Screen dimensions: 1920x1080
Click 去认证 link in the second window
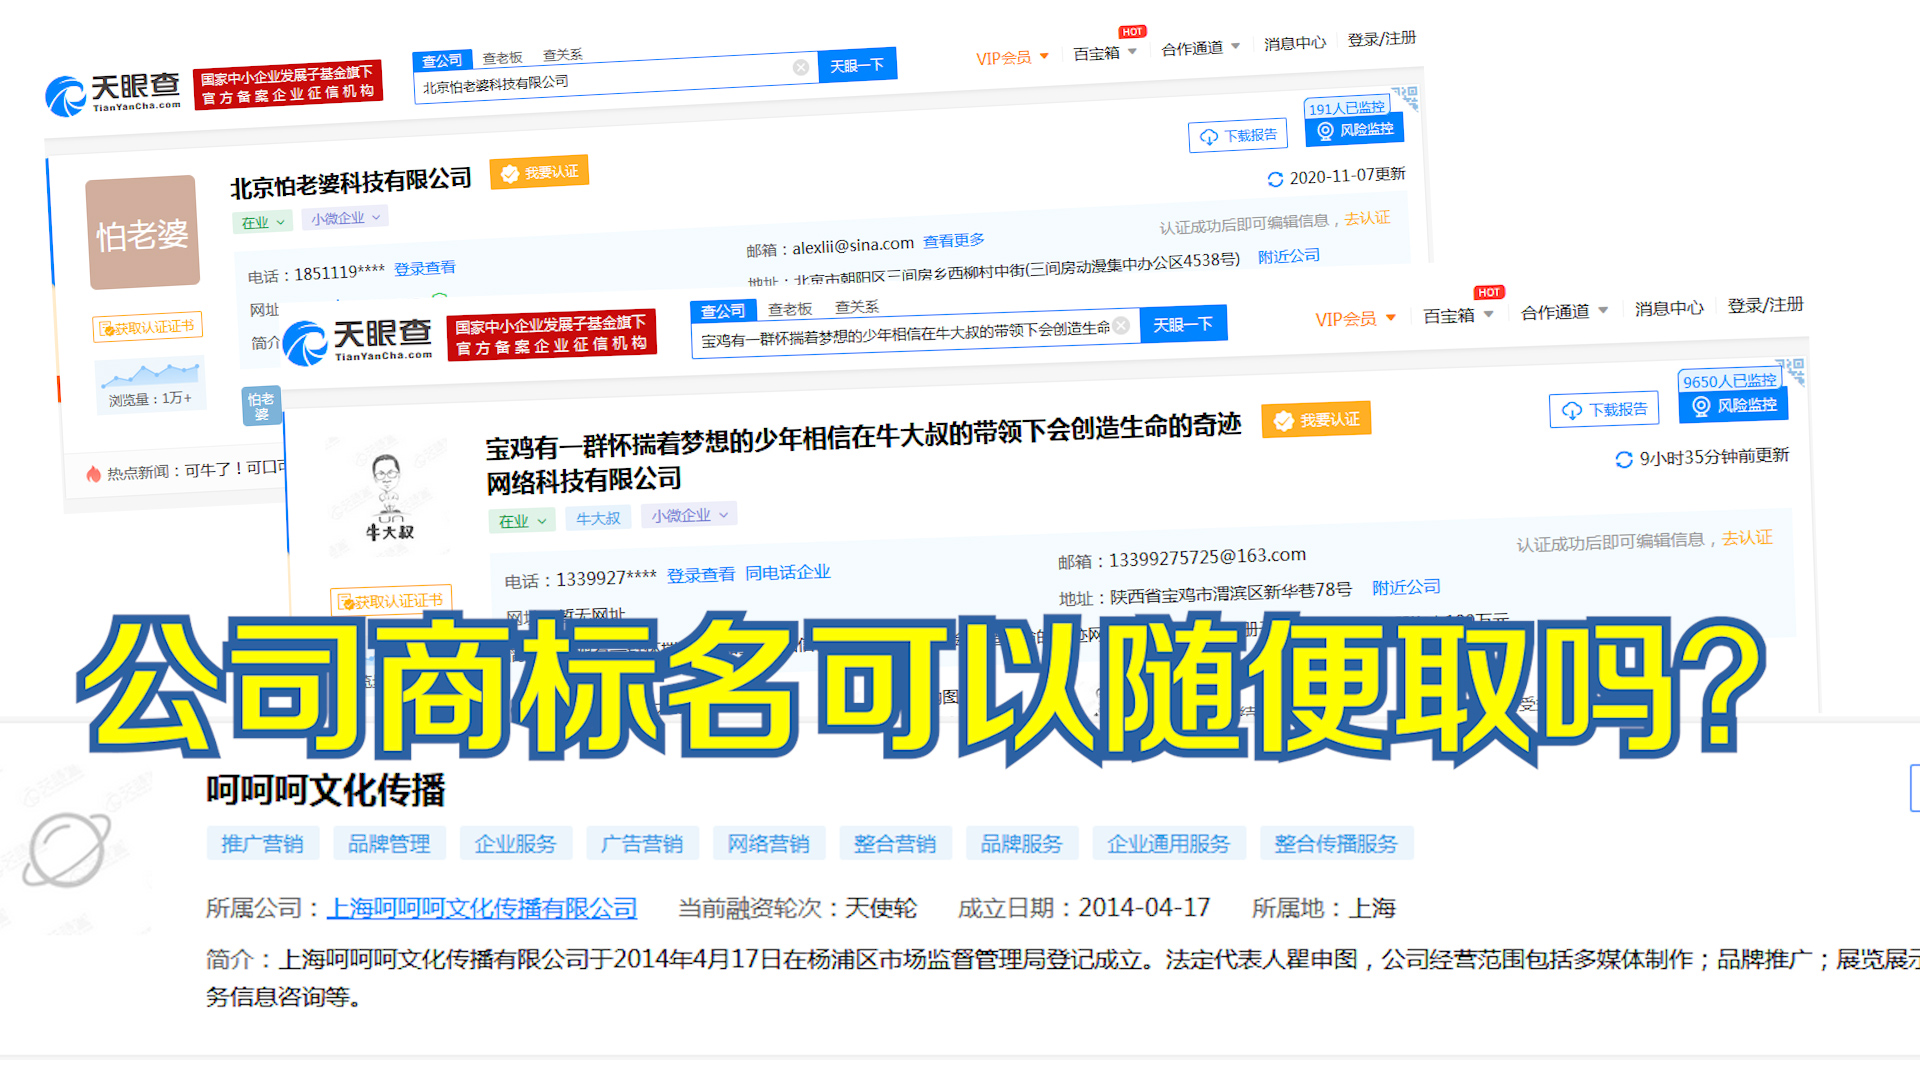coord(1747,538)
